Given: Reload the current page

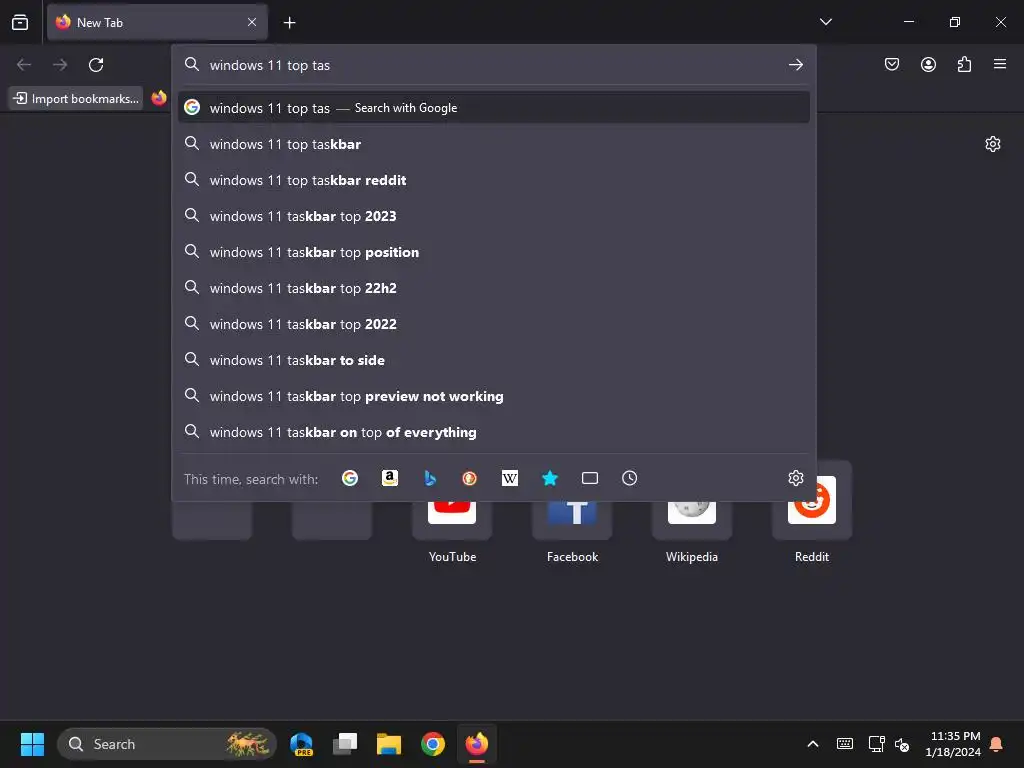Looking at the screenshot, I should [x=96, y=65].
